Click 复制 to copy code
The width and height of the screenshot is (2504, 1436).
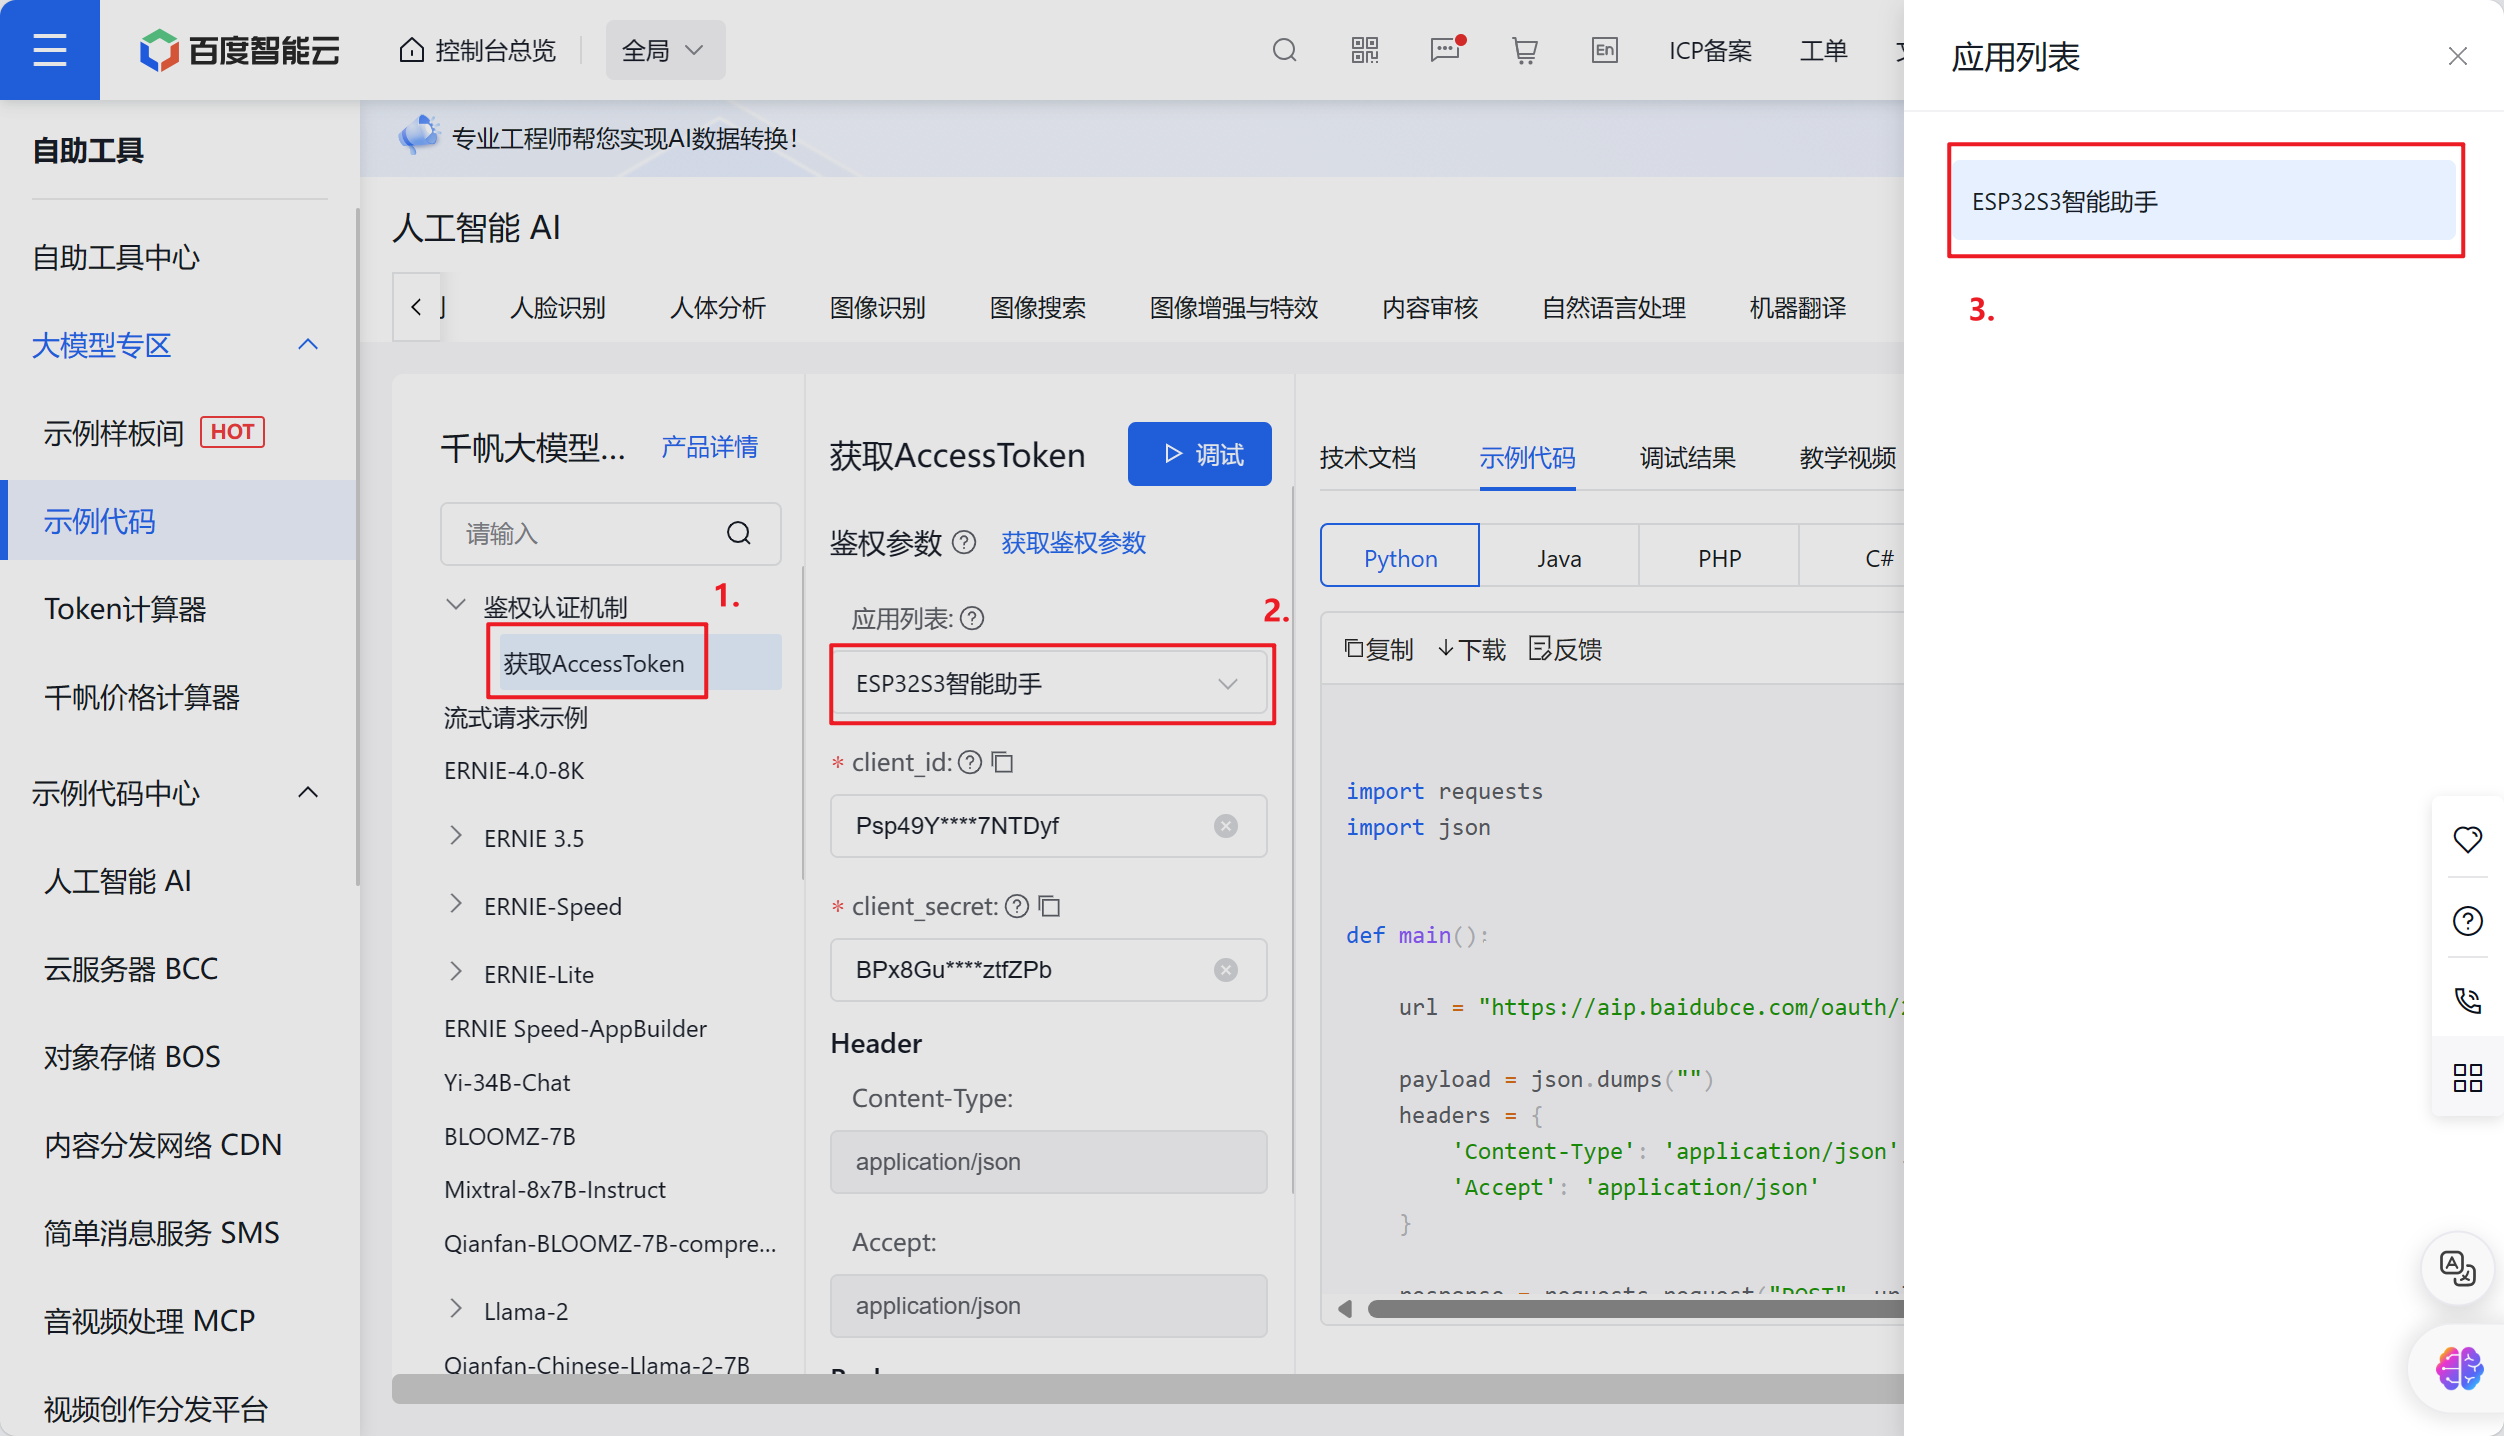1378,649
